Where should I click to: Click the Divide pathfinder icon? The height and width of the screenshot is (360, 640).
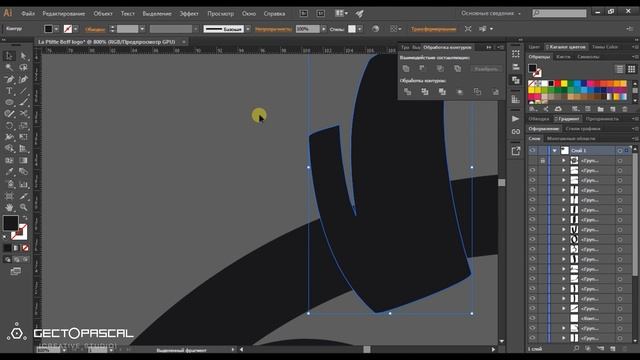coord(407,92)
